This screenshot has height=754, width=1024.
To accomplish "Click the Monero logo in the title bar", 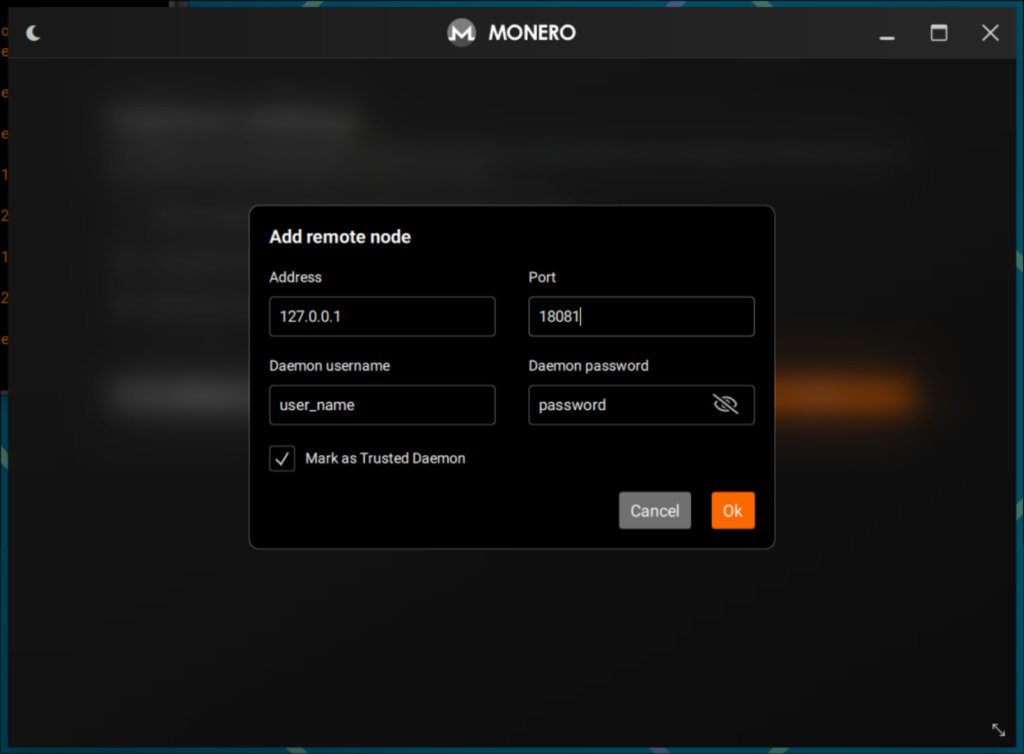I will click(461, 32).
